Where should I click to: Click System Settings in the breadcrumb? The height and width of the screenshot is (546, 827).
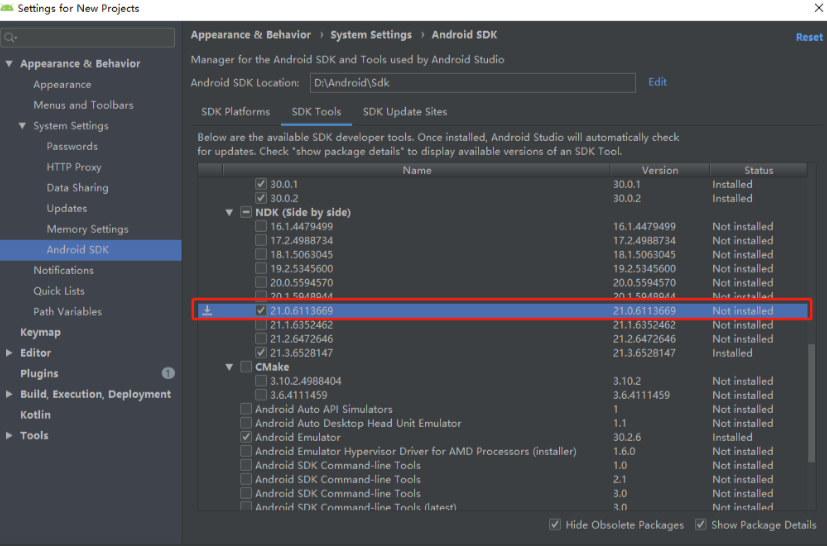[371, 35]
